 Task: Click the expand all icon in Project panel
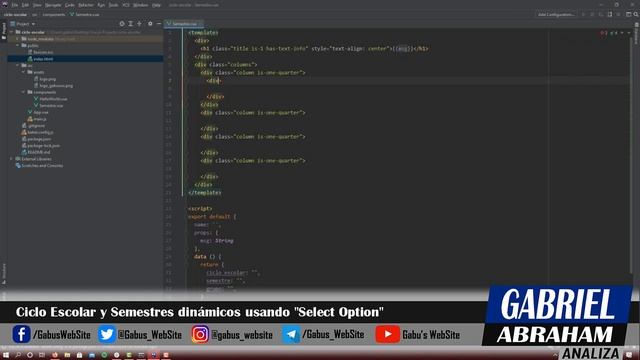click(131, 24)
